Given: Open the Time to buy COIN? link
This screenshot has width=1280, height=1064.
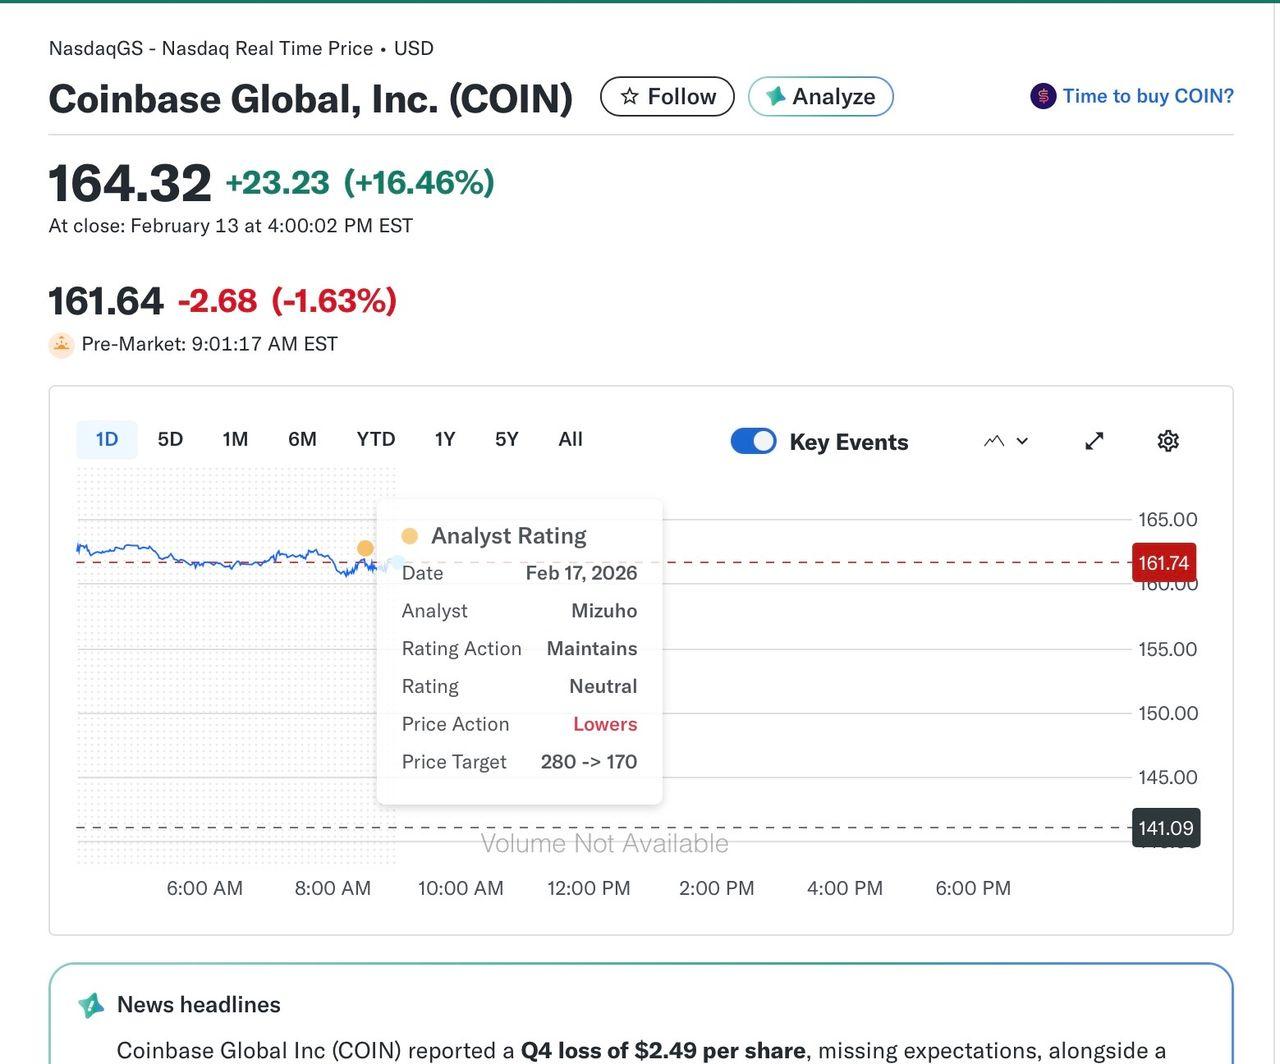Looking at the screenshot, I should pos(1147,96).
